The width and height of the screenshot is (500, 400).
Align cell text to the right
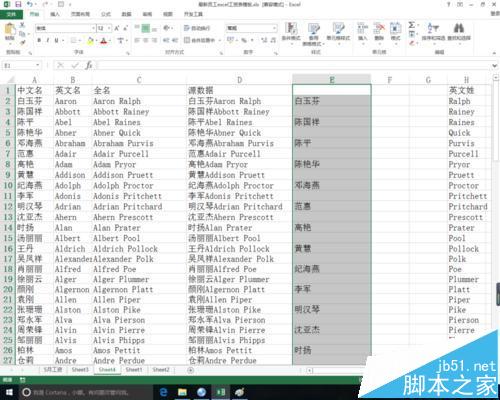(x=154, y=40)
